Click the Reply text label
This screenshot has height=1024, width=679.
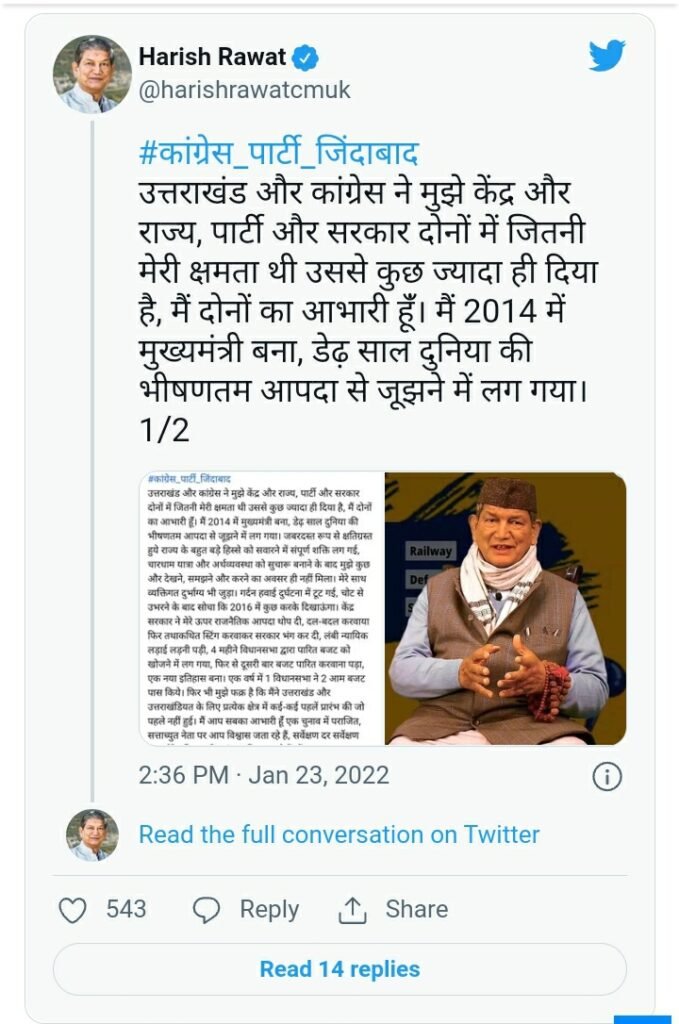point(269,910)
